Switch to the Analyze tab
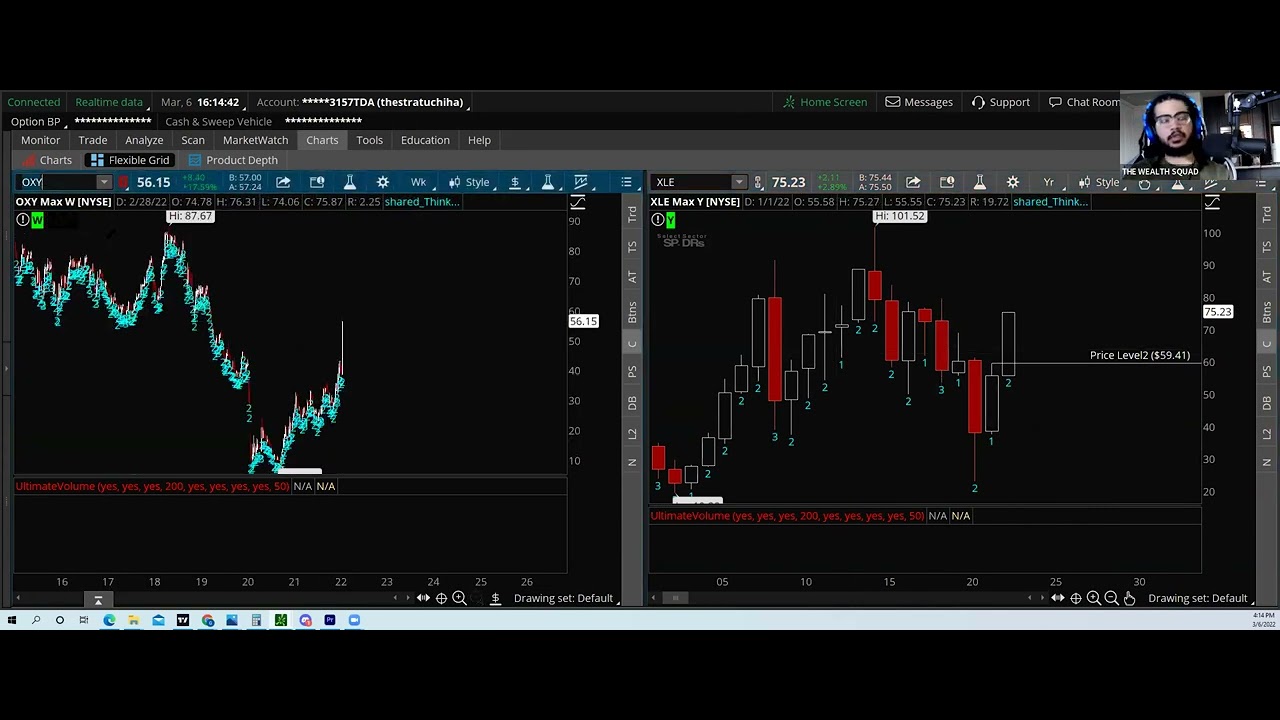 point(144,140)
